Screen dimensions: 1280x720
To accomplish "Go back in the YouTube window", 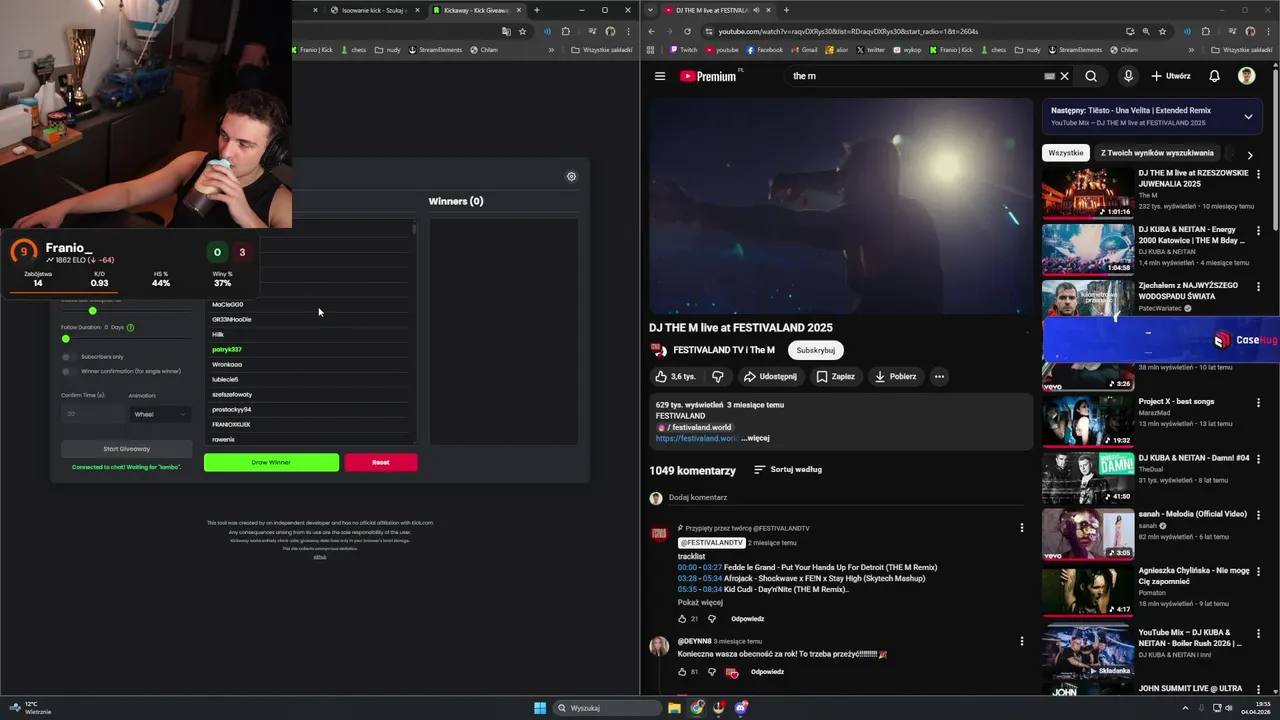I will coord(652,31).
